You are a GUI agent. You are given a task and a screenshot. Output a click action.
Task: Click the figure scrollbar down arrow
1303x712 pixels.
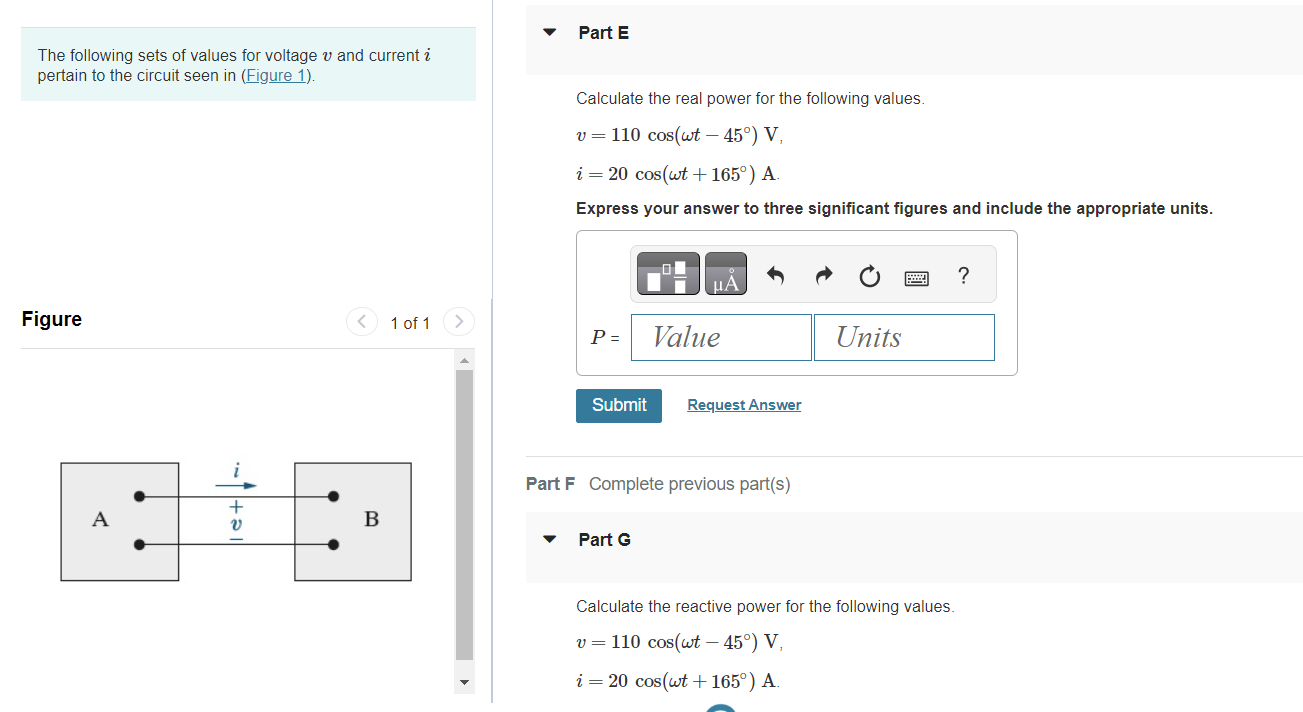tap(464, 681)
